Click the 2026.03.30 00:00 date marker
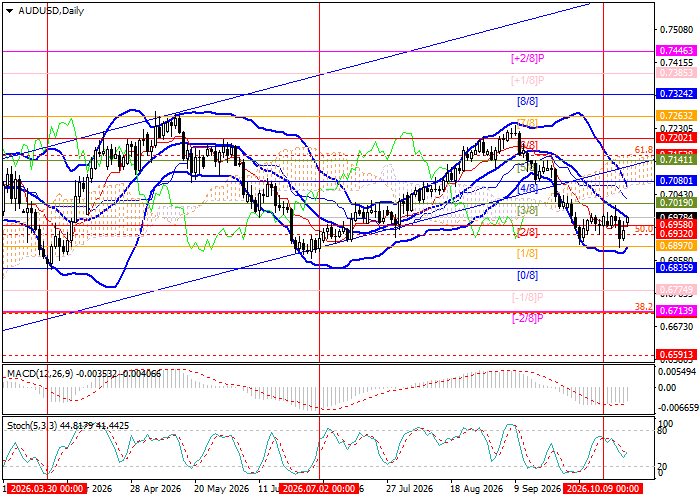This screenshot has width=700, height=500. [x=47, y=488]
